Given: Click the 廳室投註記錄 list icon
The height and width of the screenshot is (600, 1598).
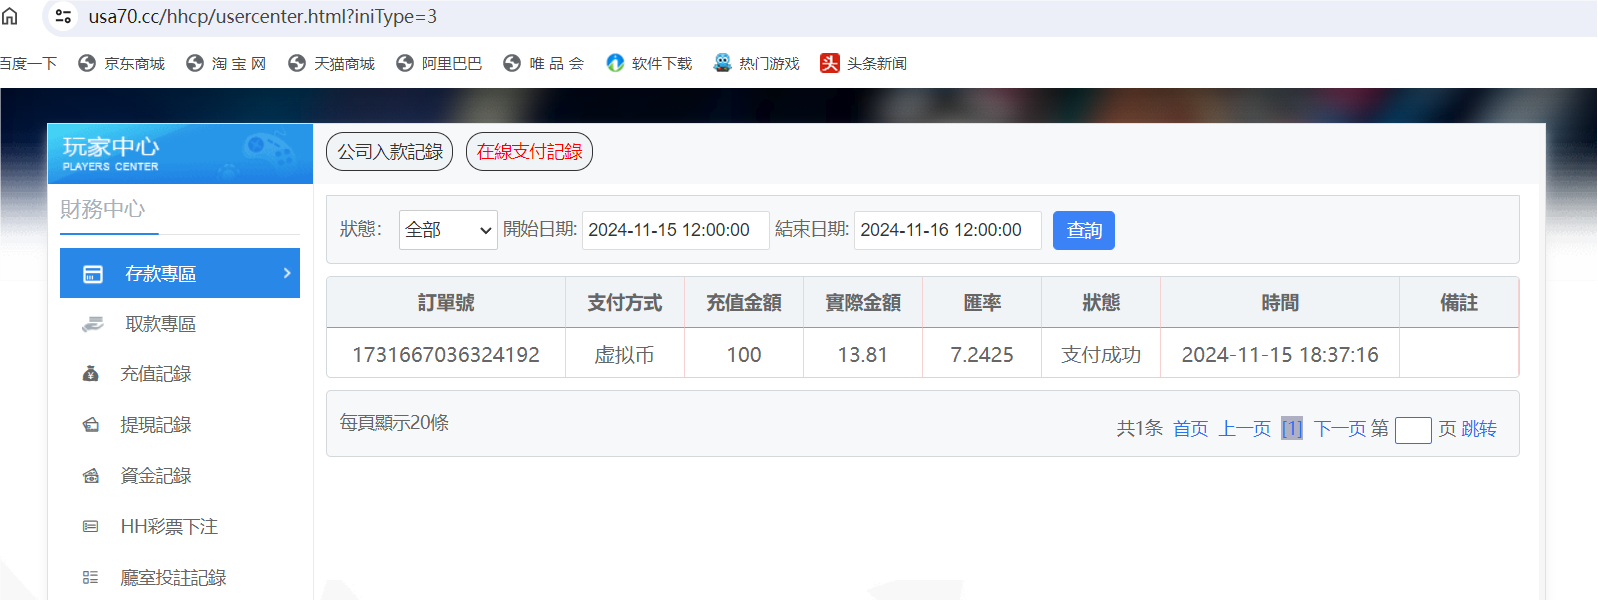Looking at the screenshot, I should (91, 578).
